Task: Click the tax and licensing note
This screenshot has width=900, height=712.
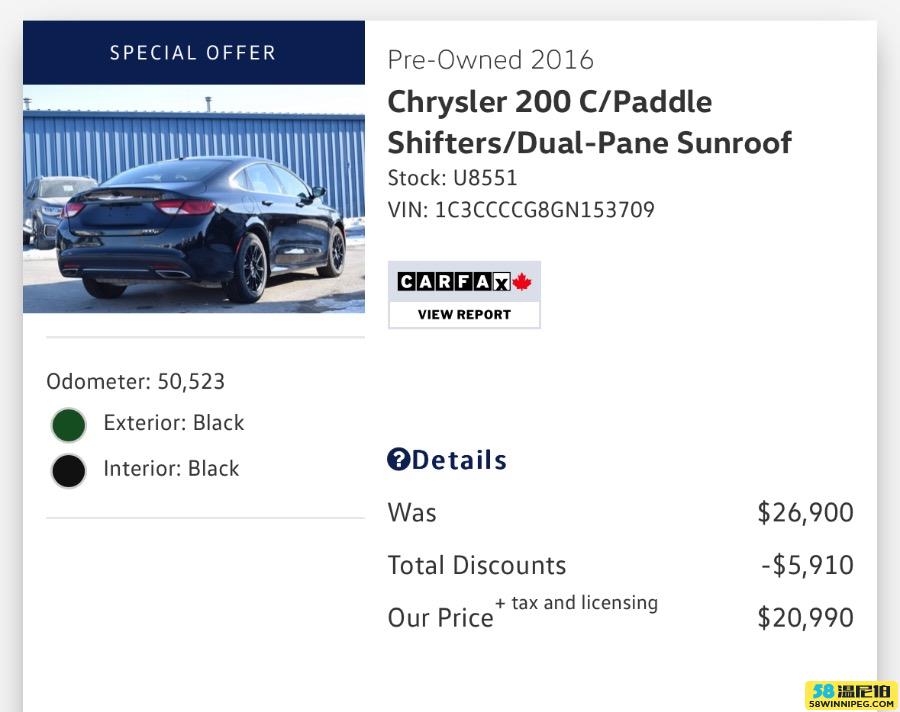Action: coord(577,603)
